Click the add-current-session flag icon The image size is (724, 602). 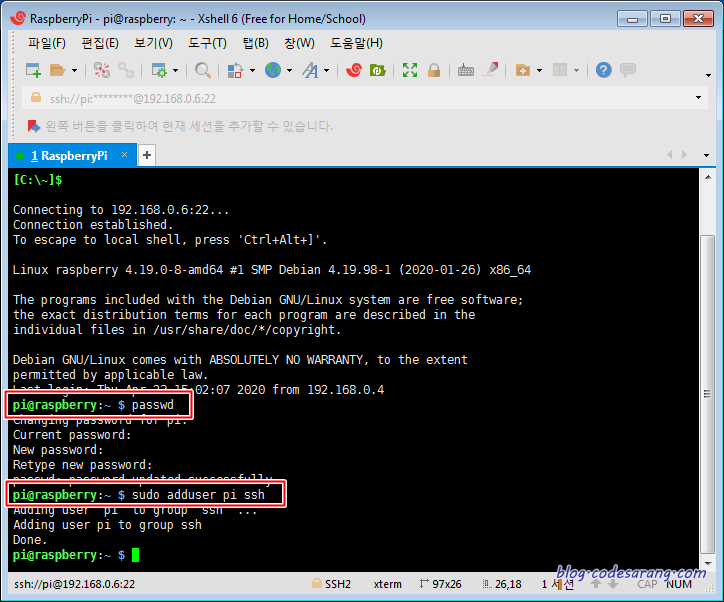tap(34, 126)
